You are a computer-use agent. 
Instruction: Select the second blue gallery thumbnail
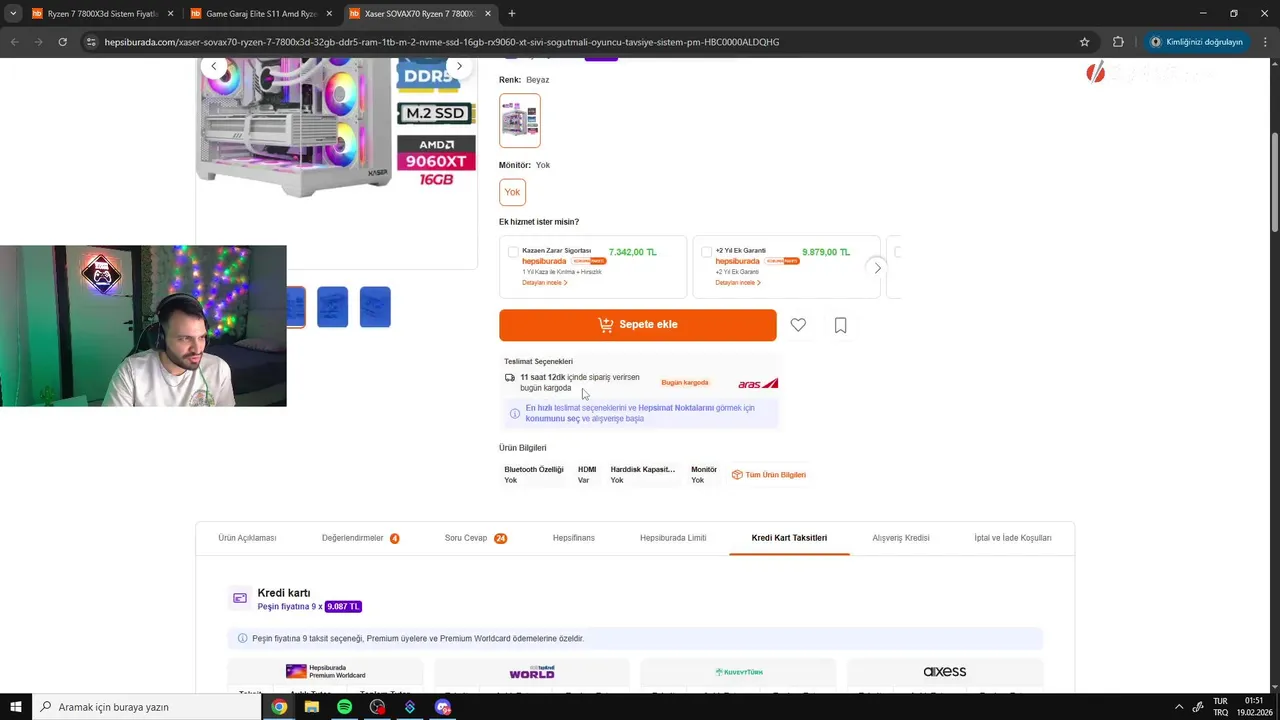tap(333, 307)
